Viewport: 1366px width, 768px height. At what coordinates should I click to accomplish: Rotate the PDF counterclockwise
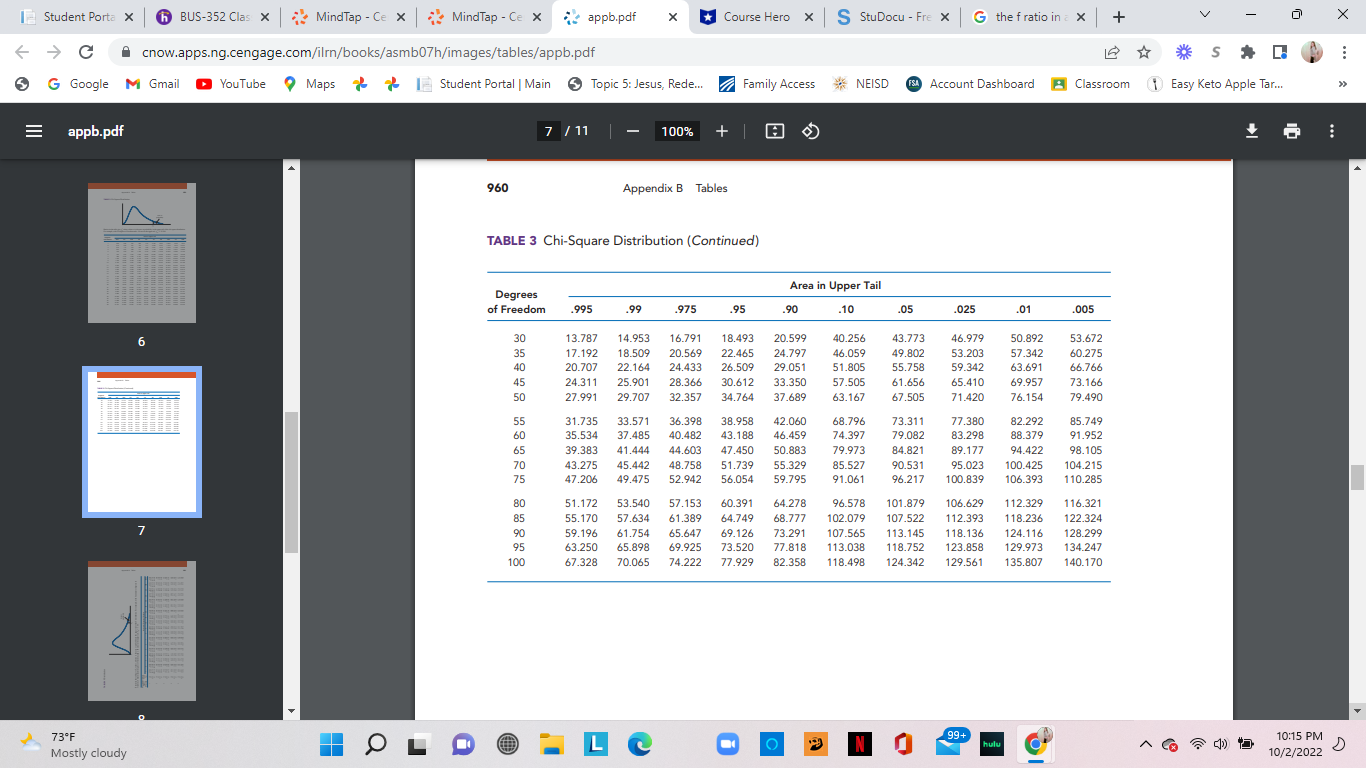pos(811,131)
